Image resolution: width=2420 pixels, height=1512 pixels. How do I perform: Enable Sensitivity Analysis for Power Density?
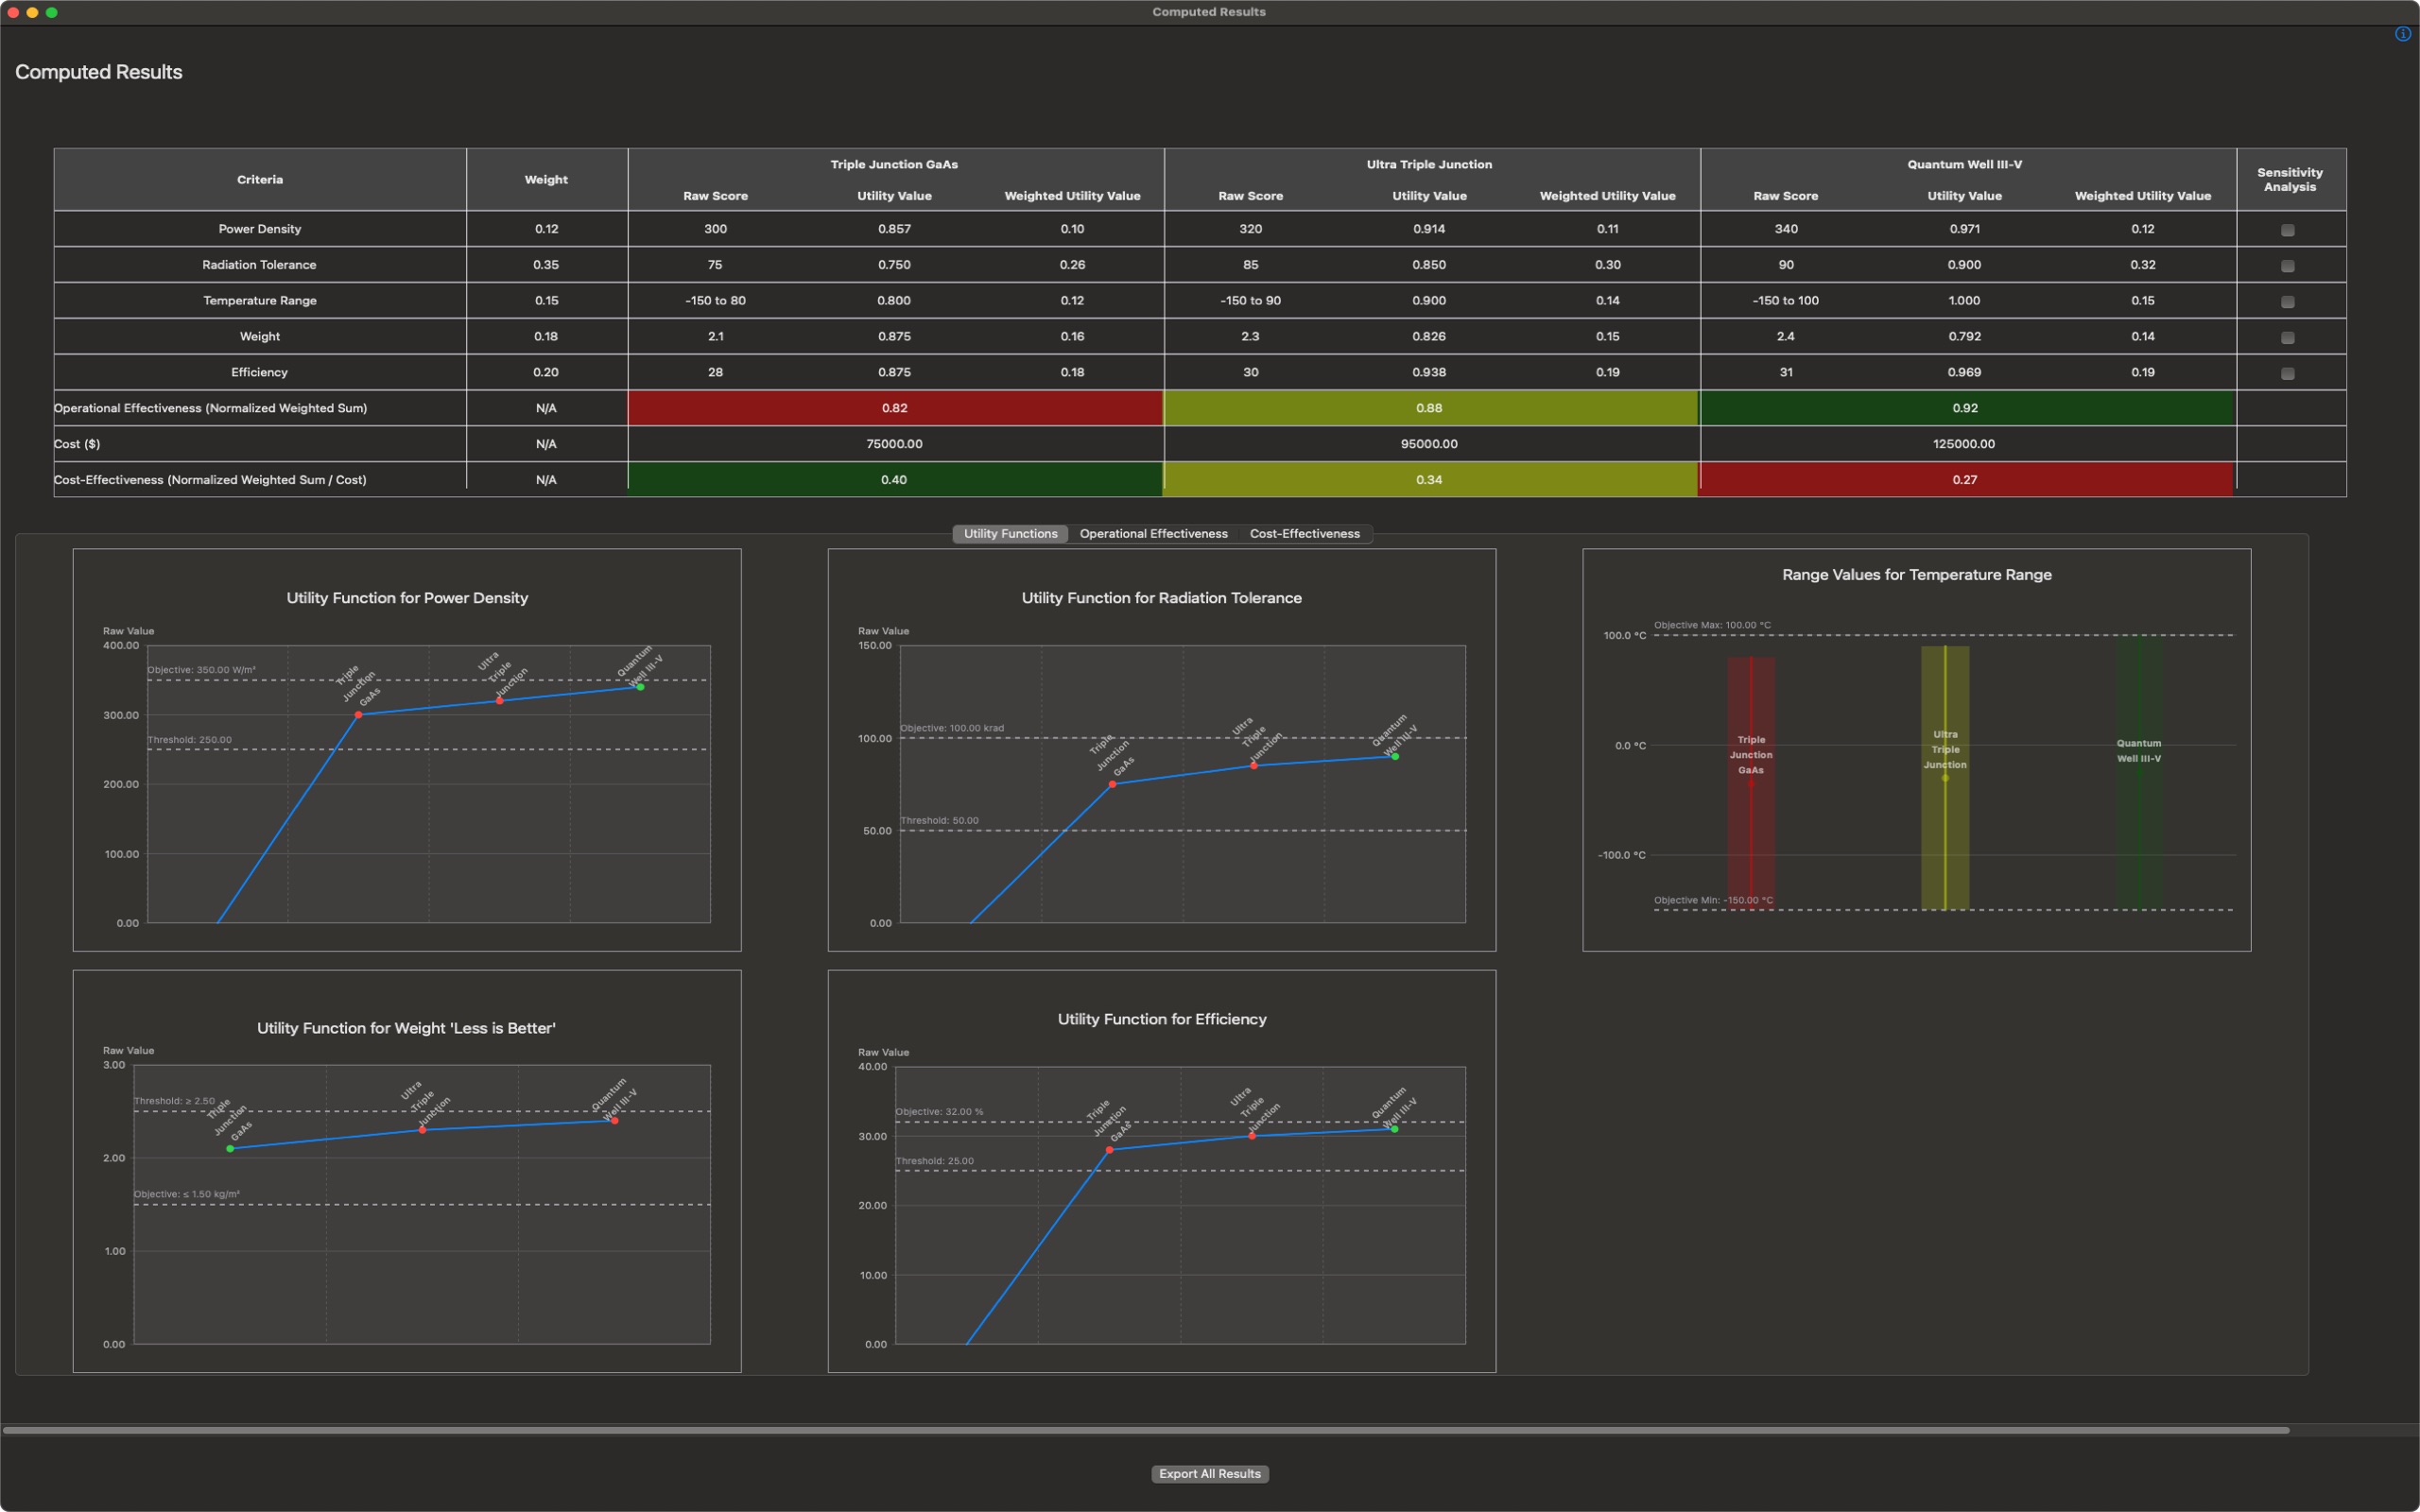coord(2288,230)
